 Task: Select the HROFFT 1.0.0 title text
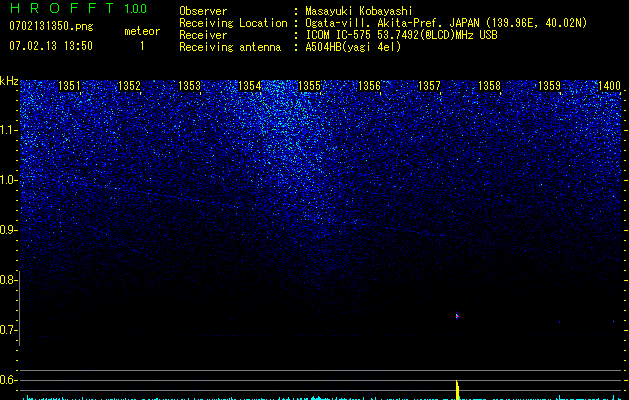coord(78,8)
